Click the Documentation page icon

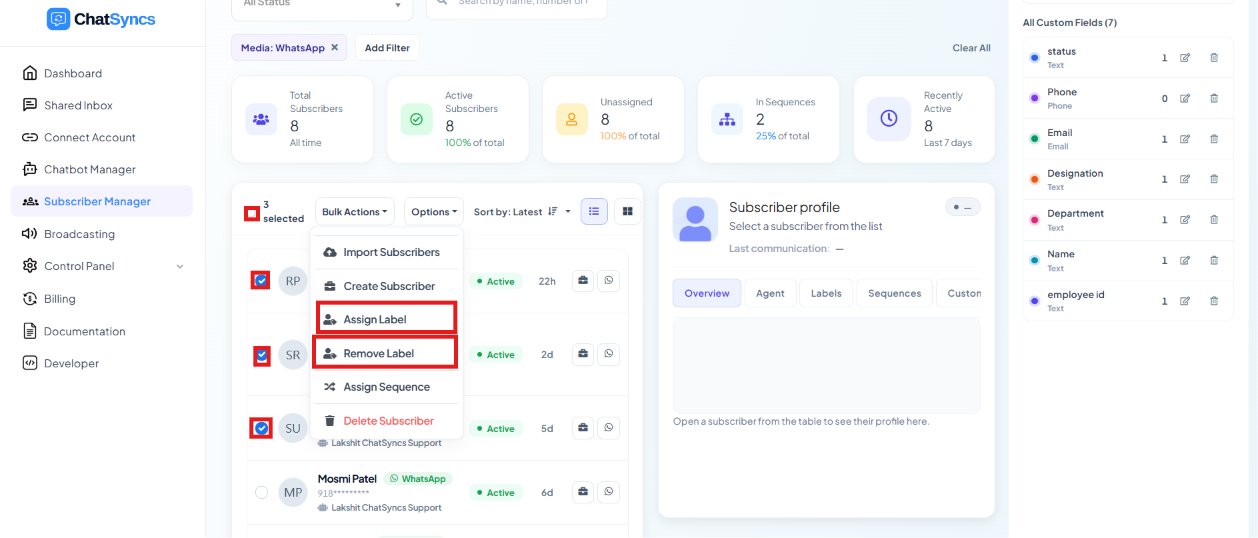tap(30, 331)
